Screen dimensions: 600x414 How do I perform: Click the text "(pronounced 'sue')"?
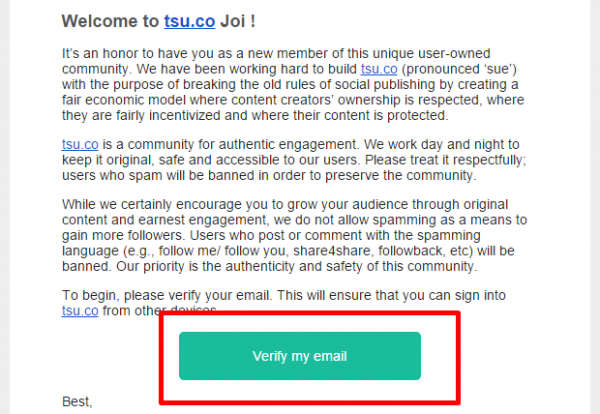pyautogui.click(x=459, y=69)
